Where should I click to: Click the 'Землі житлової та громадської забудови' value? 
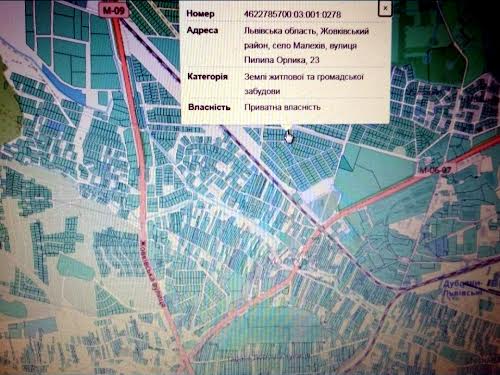pyautogui.click(x=304, y=84)
